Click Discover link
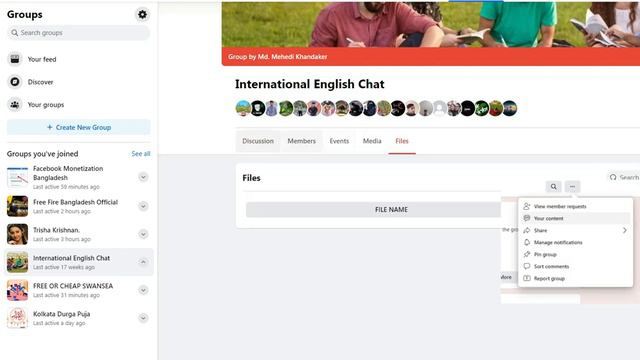Viewport: 640px width, 360px height. [x=40, y=82]
